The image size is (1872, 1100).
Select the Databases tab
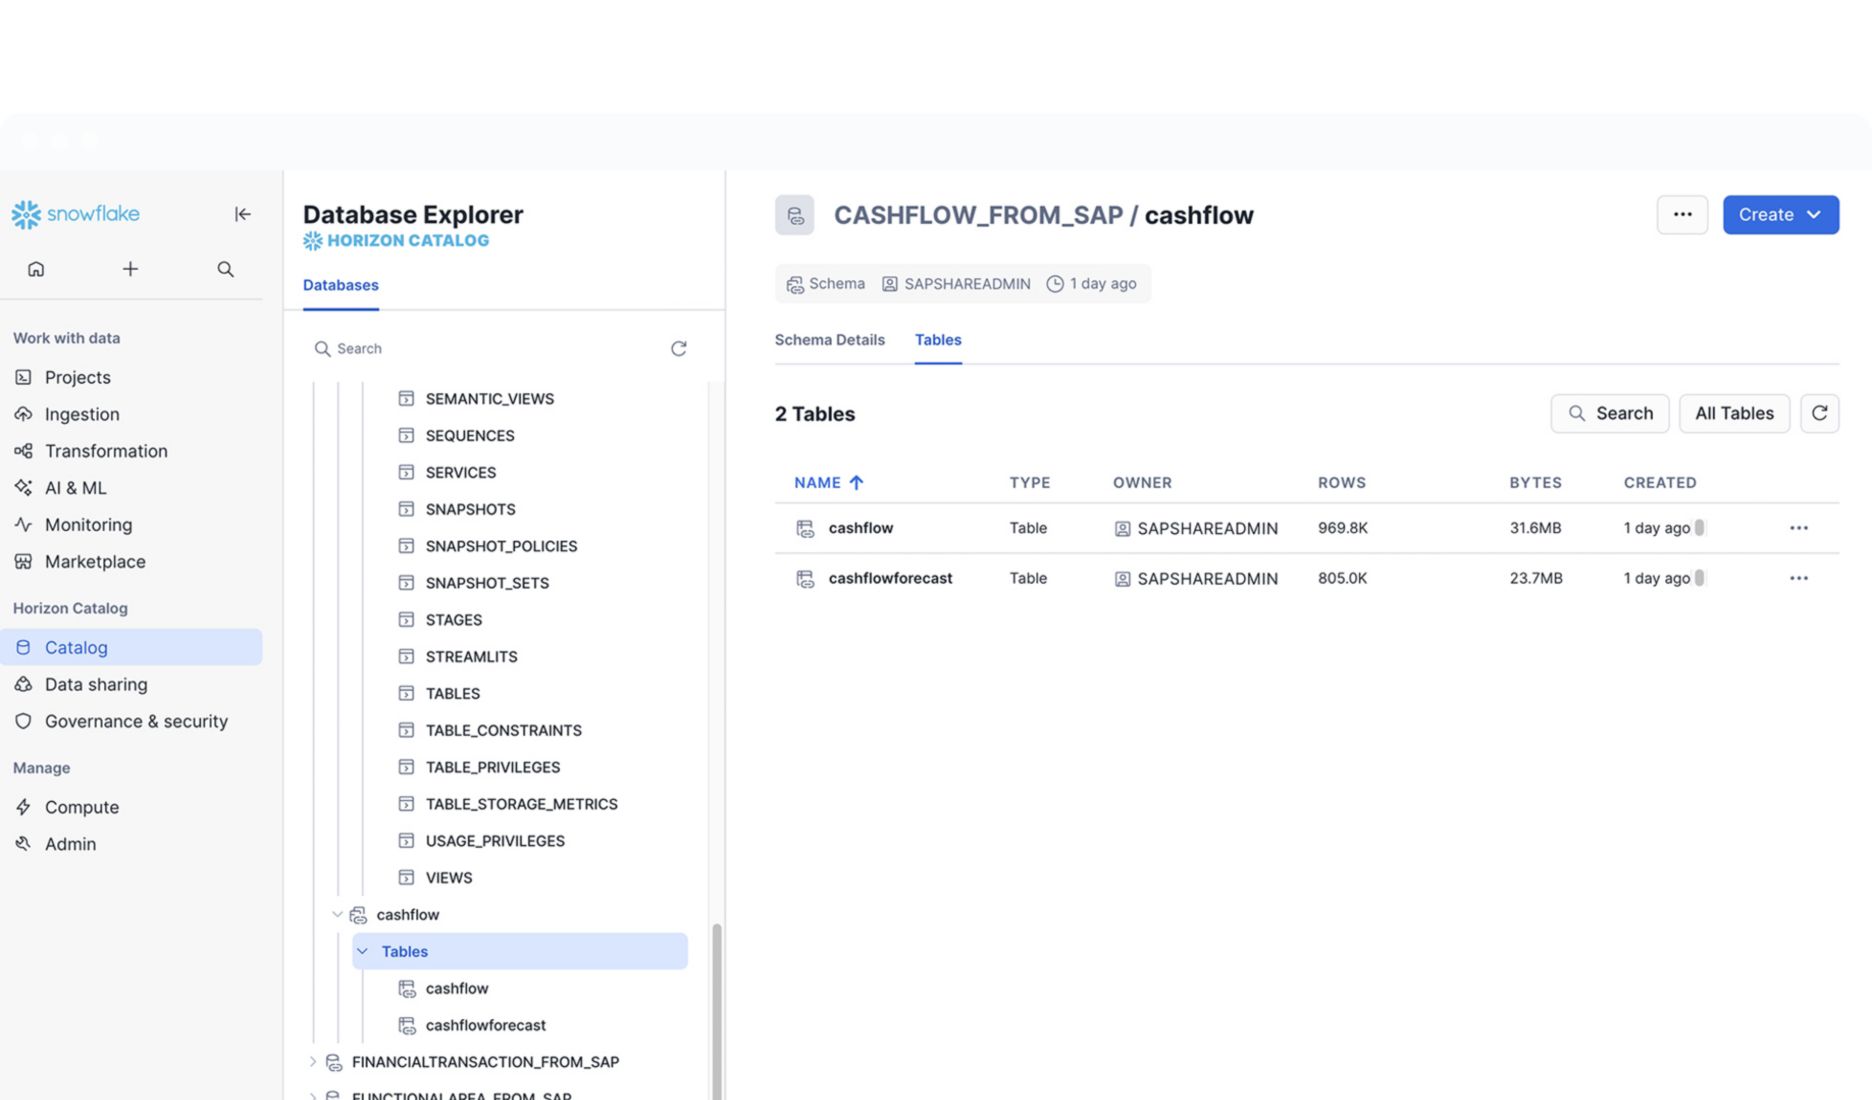(340, 285)
